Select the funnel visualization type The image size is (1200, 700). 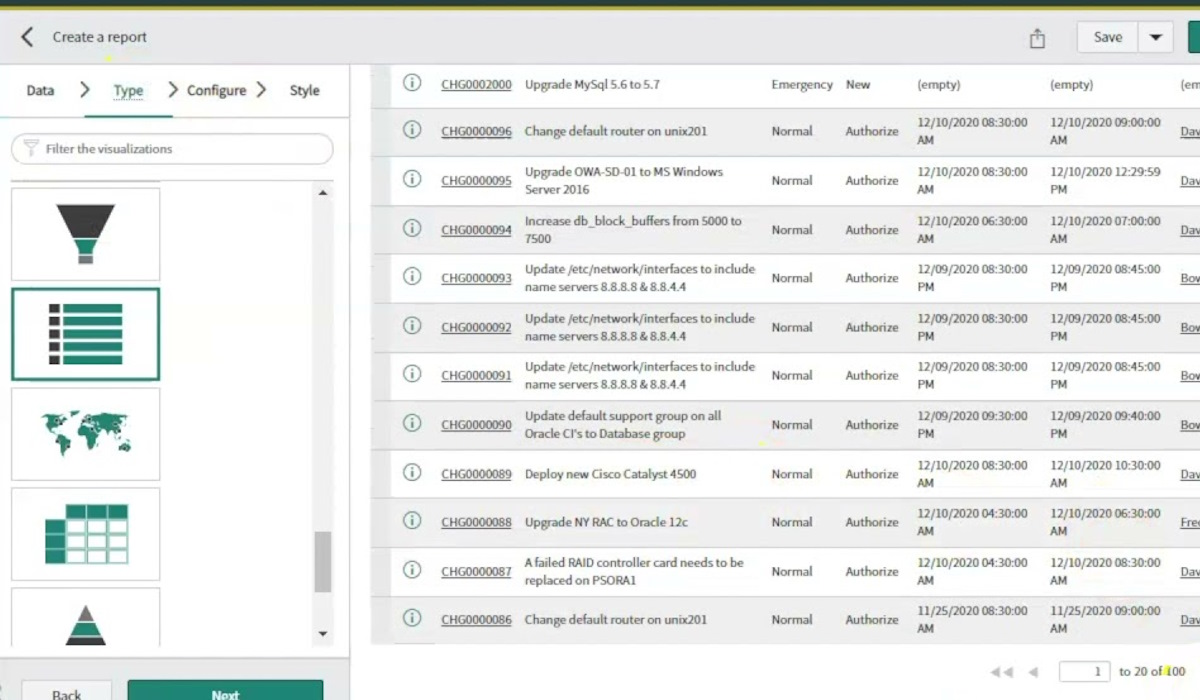(x=85, y=234)
